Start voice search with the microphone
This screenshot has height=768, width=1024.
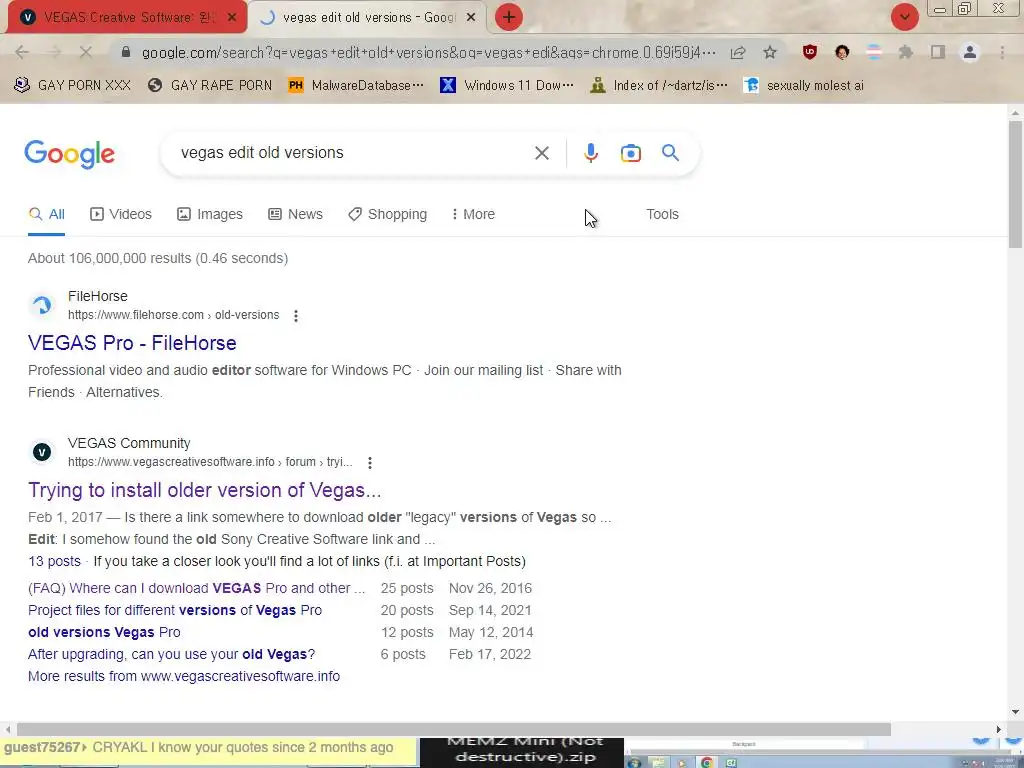pyautogui.click(x=590, y=153)
